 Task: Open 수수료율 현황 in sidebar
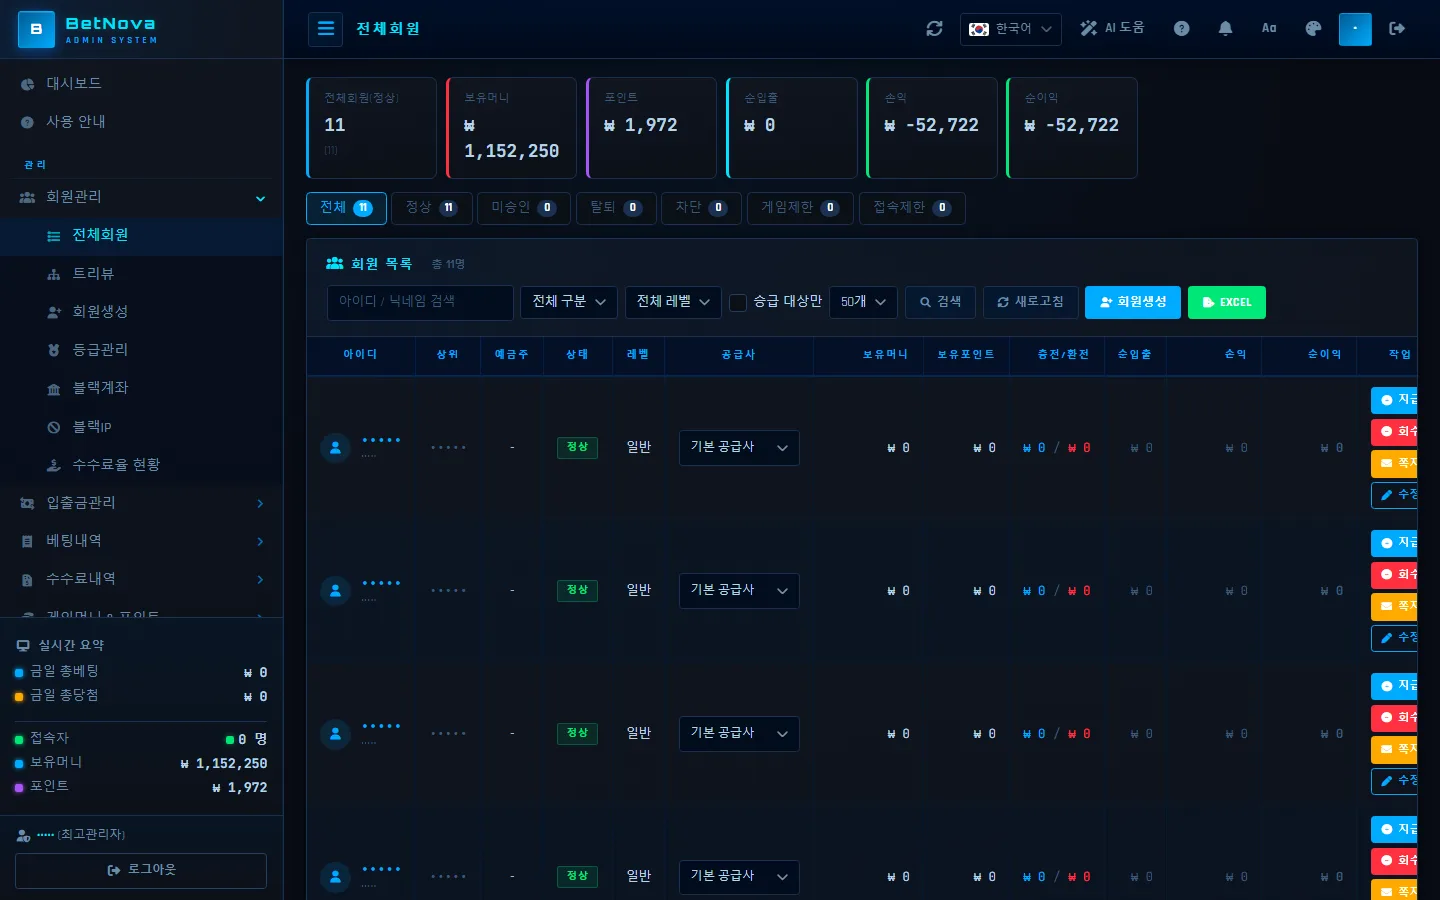[141, 465]
